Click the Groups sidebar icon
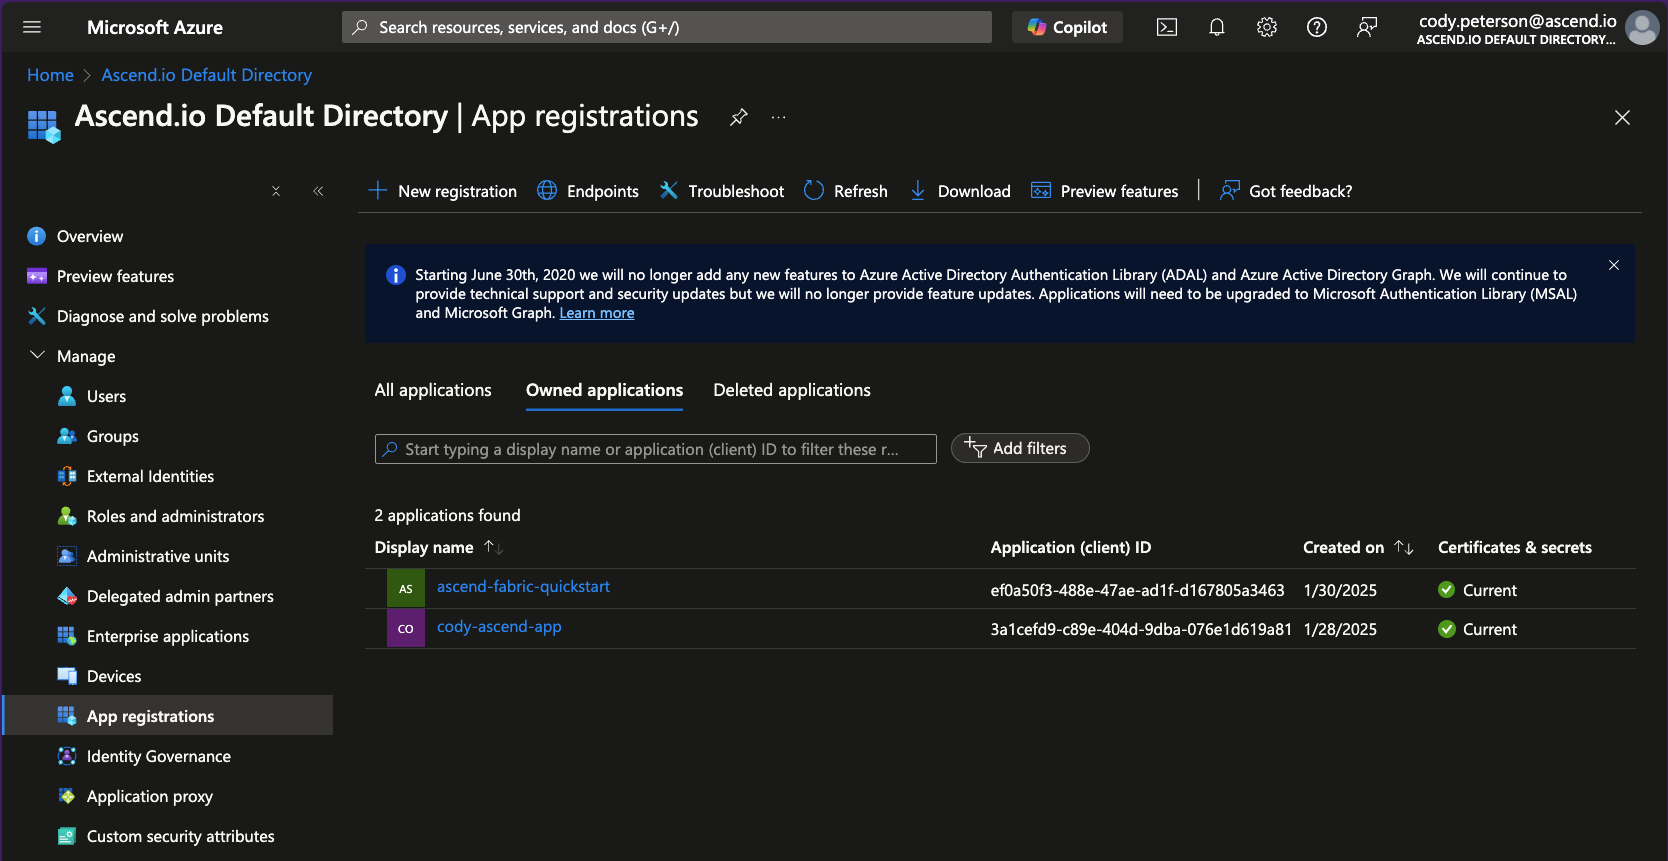The image size is (1668, 861). click(67, 436)
